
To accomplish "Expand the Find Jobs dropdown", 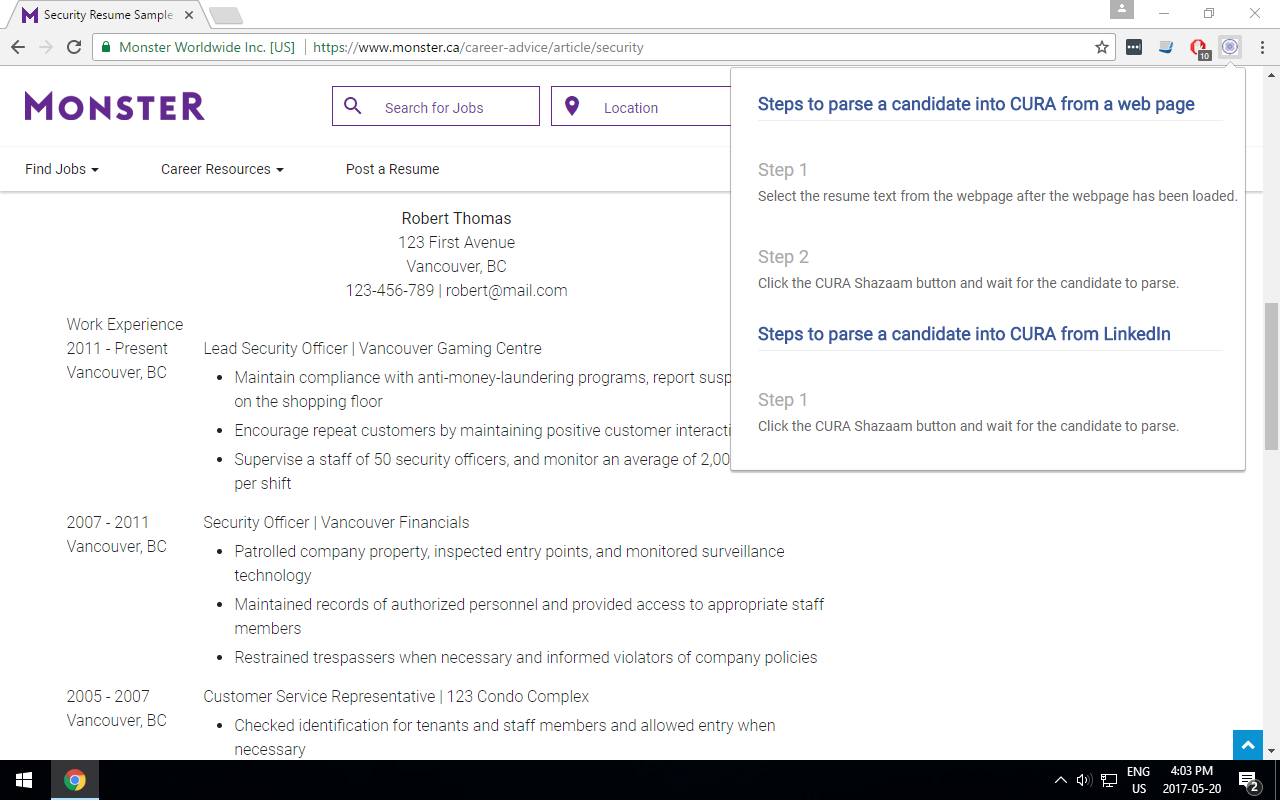I will pos(61,169).
